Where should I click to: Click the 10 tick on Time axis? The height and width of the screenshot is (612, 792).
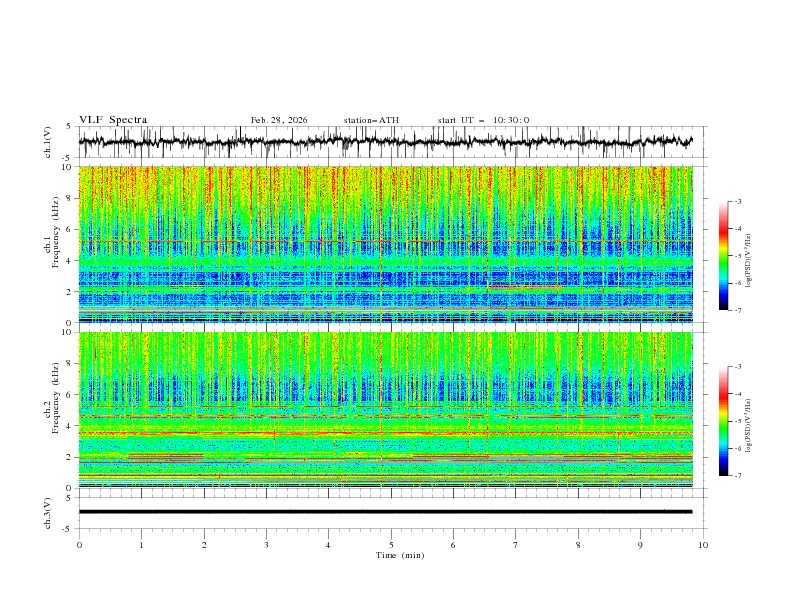pos(703,545)
